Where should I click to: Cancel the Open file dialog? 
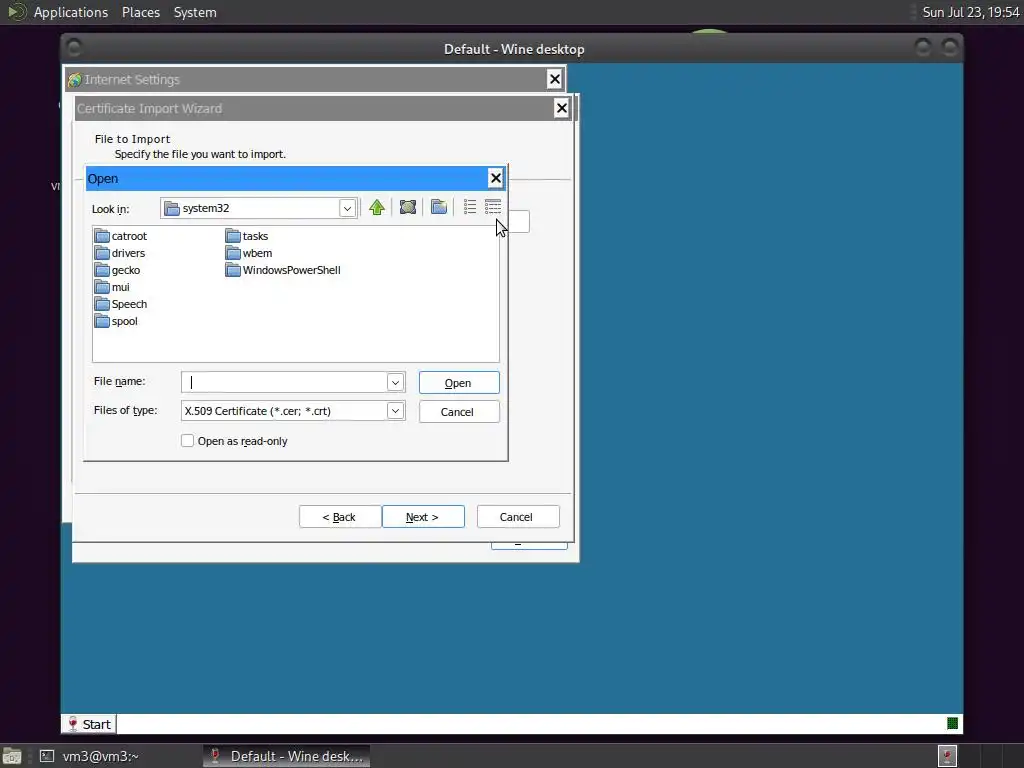(x=459, y=411)
